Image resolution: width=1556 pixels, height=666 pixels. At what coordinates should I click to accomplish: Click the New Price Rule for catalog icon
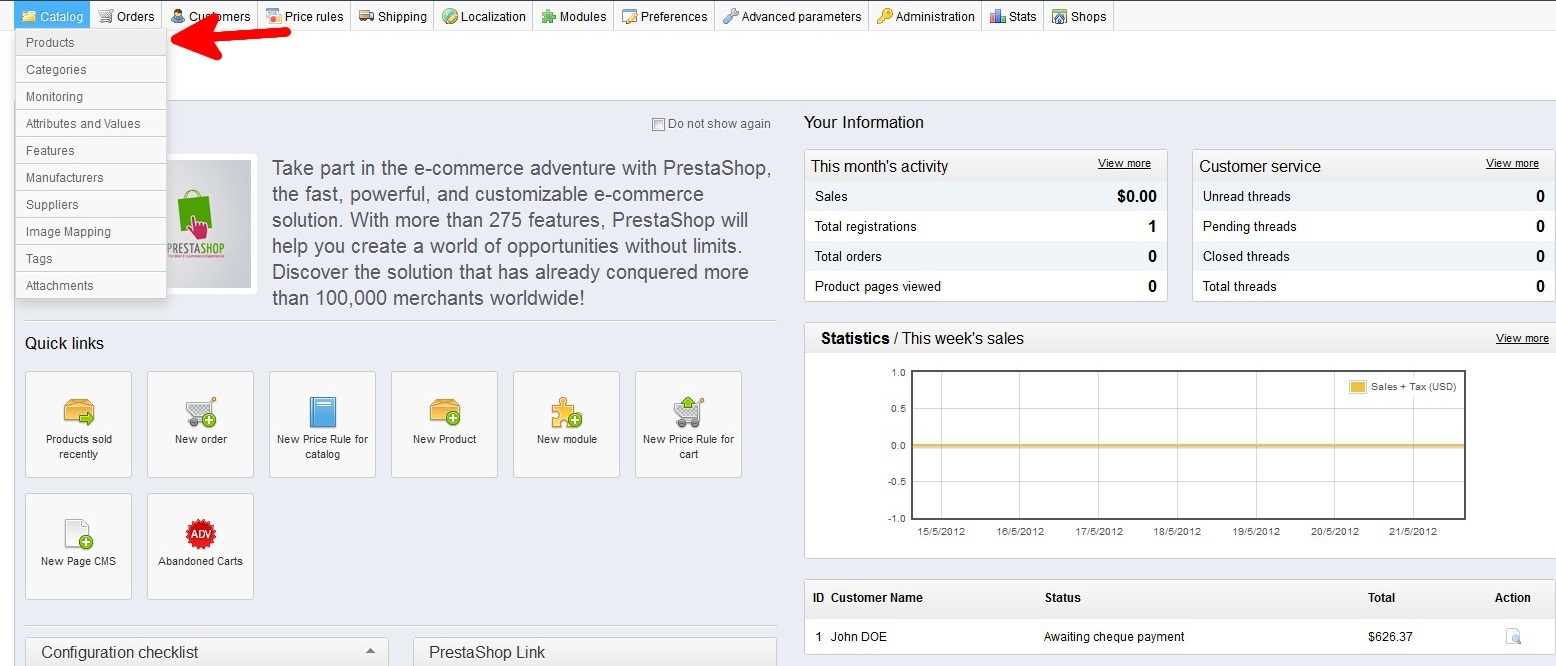click(x=323, y=412)
